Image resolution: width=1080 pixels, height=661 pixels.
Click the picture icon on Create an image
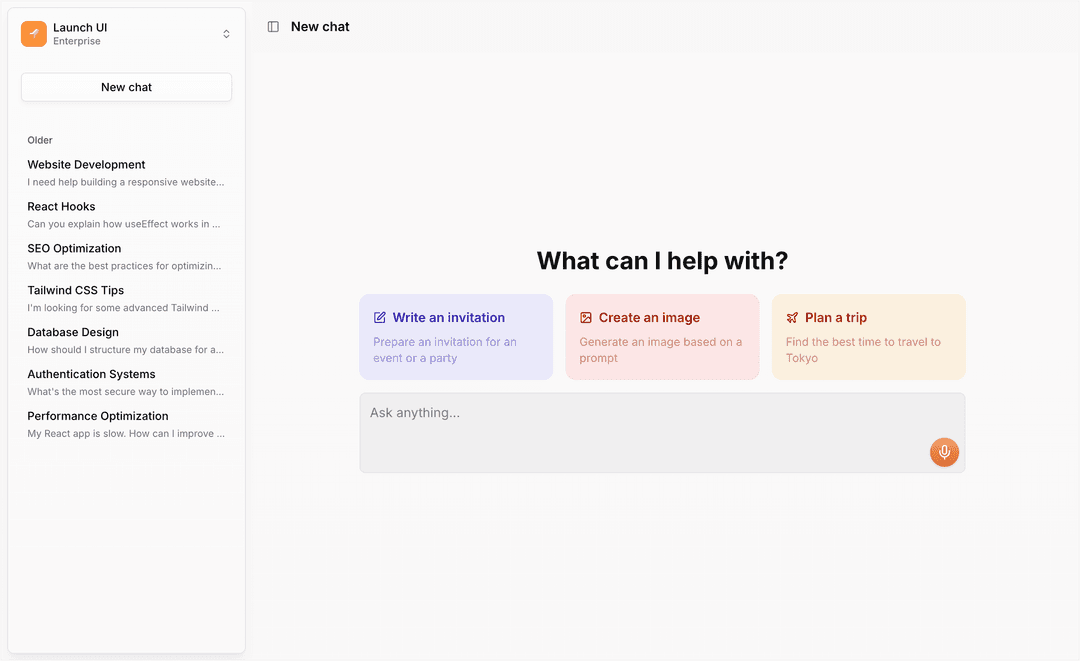click(585, 317)
